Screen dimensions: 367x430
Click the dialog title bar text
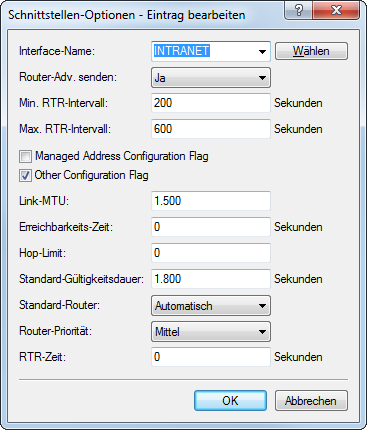tap(127, 15)
